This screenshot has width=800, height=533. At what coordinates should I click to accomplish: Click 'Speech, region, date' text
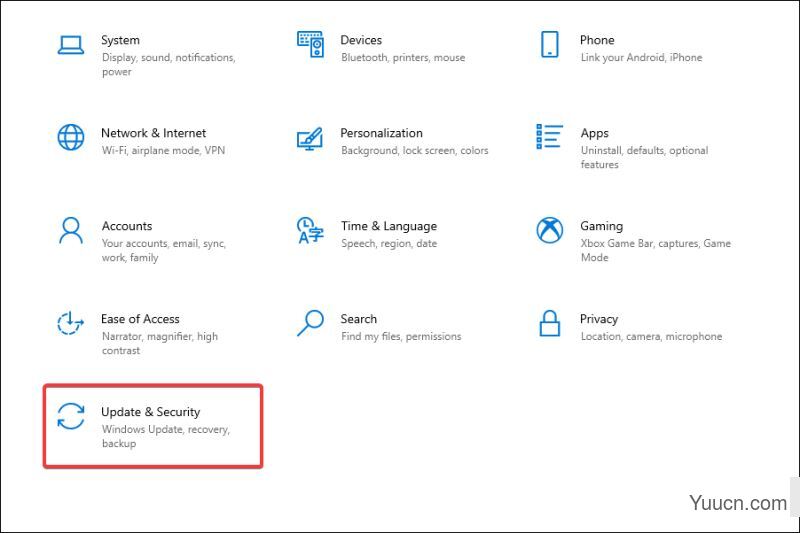(389, 244)
